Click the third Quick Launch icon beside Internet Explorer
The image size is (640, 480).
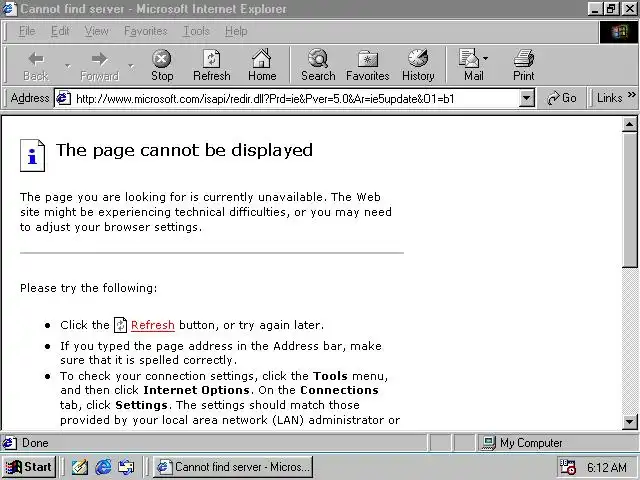click(x=126, y=467)
